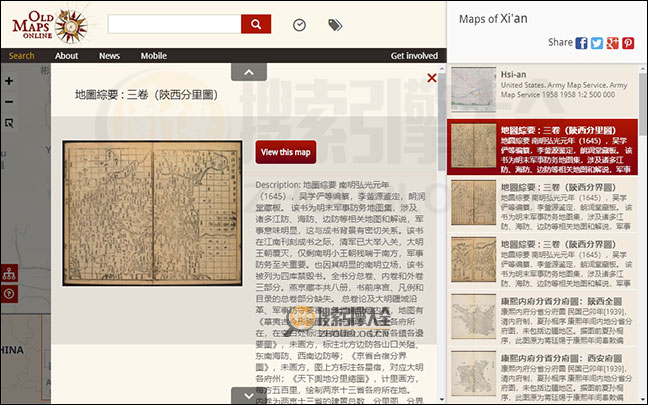Click the Old Maps Online logo
Screen dimensions: 648x405
pos(50,26)
